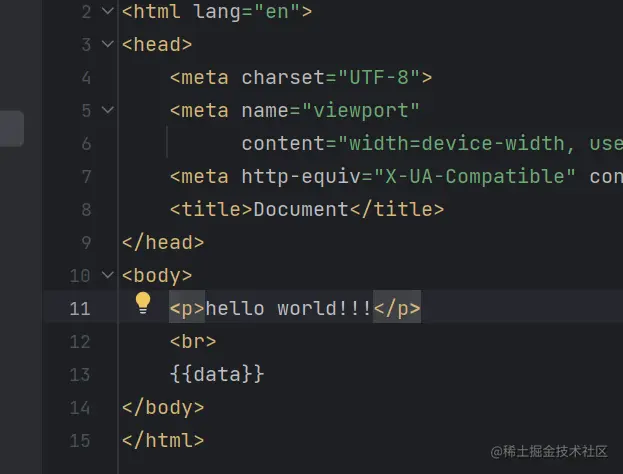623x474 pixels.
Task: Click the "UTF-8" charset value
Action: pyautogui.click(x=379, y=77)
